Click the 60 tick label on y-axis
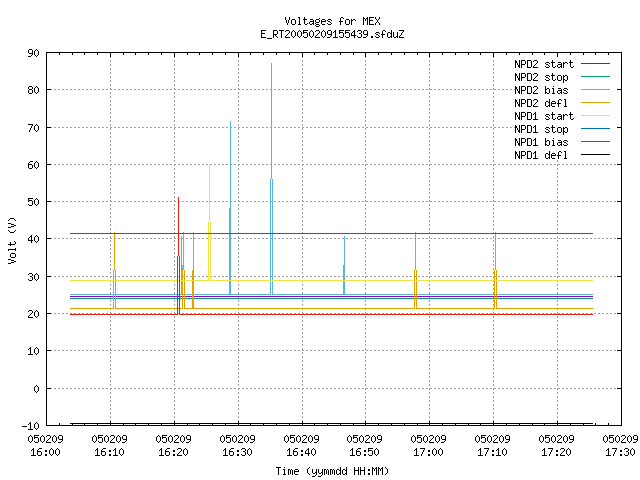640x480 pixels. point(33,165)
